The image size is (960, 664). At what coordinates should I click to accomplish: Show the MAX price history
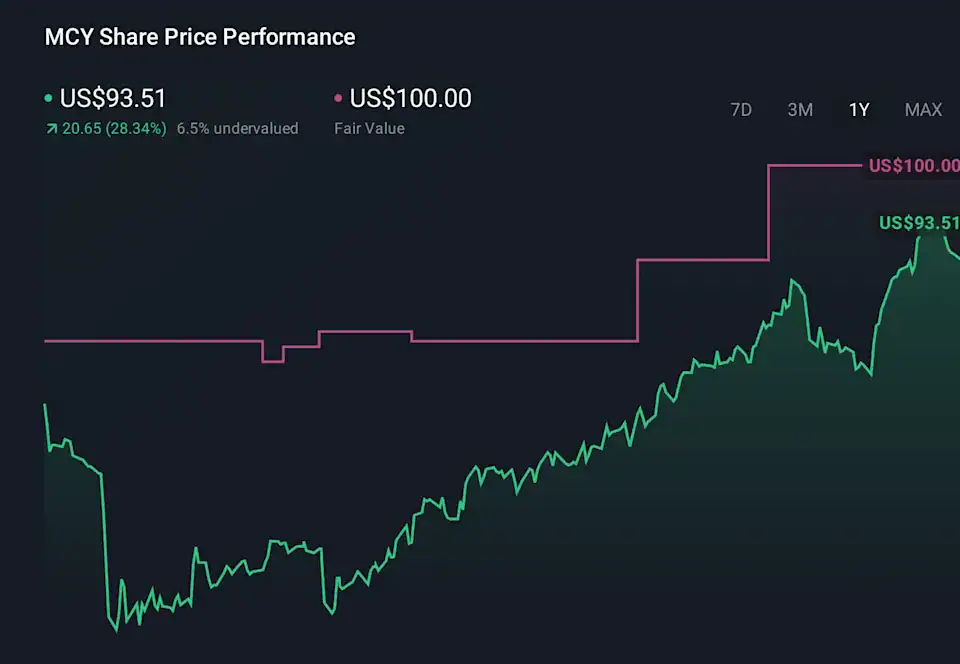click(923, 110)
